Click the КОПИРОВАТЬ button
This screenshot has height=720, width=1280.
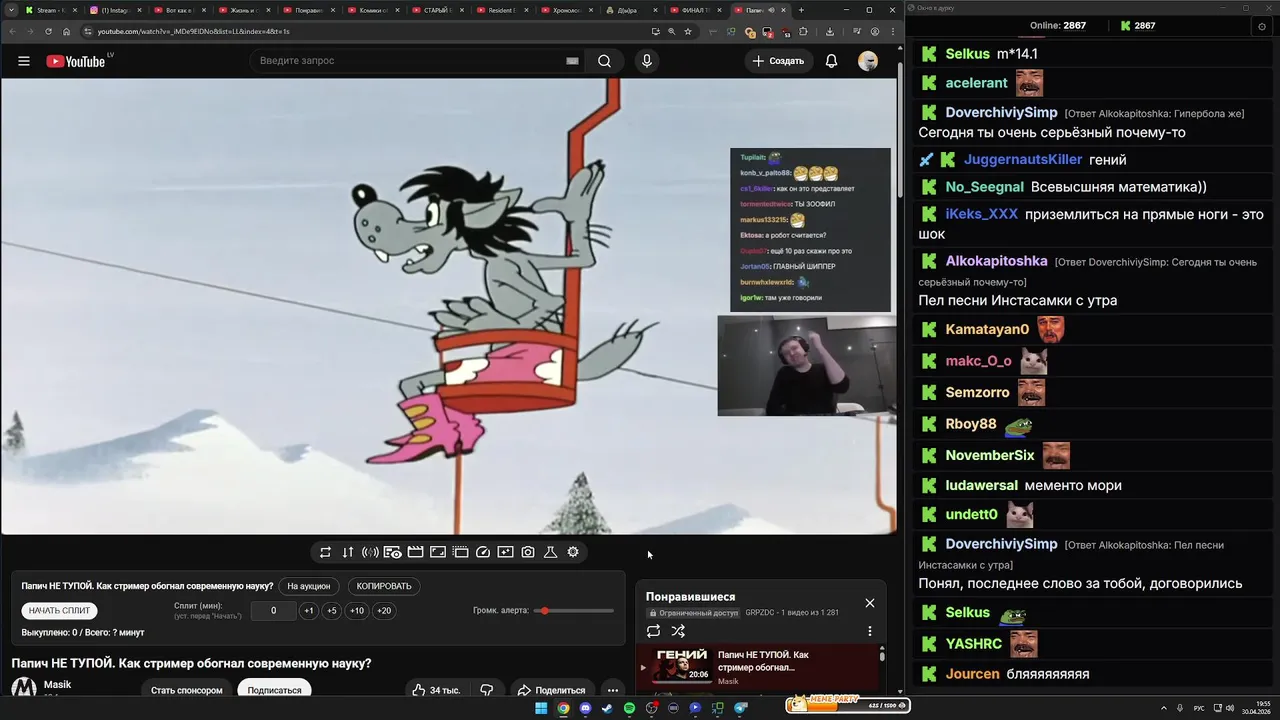point(384,586)
